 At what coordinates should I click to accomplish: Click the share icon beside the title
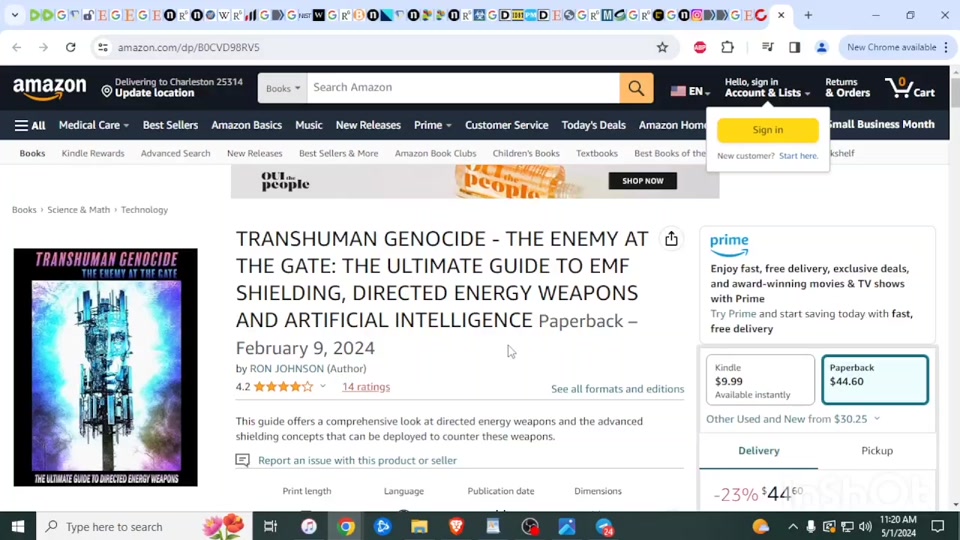(671, 239)
